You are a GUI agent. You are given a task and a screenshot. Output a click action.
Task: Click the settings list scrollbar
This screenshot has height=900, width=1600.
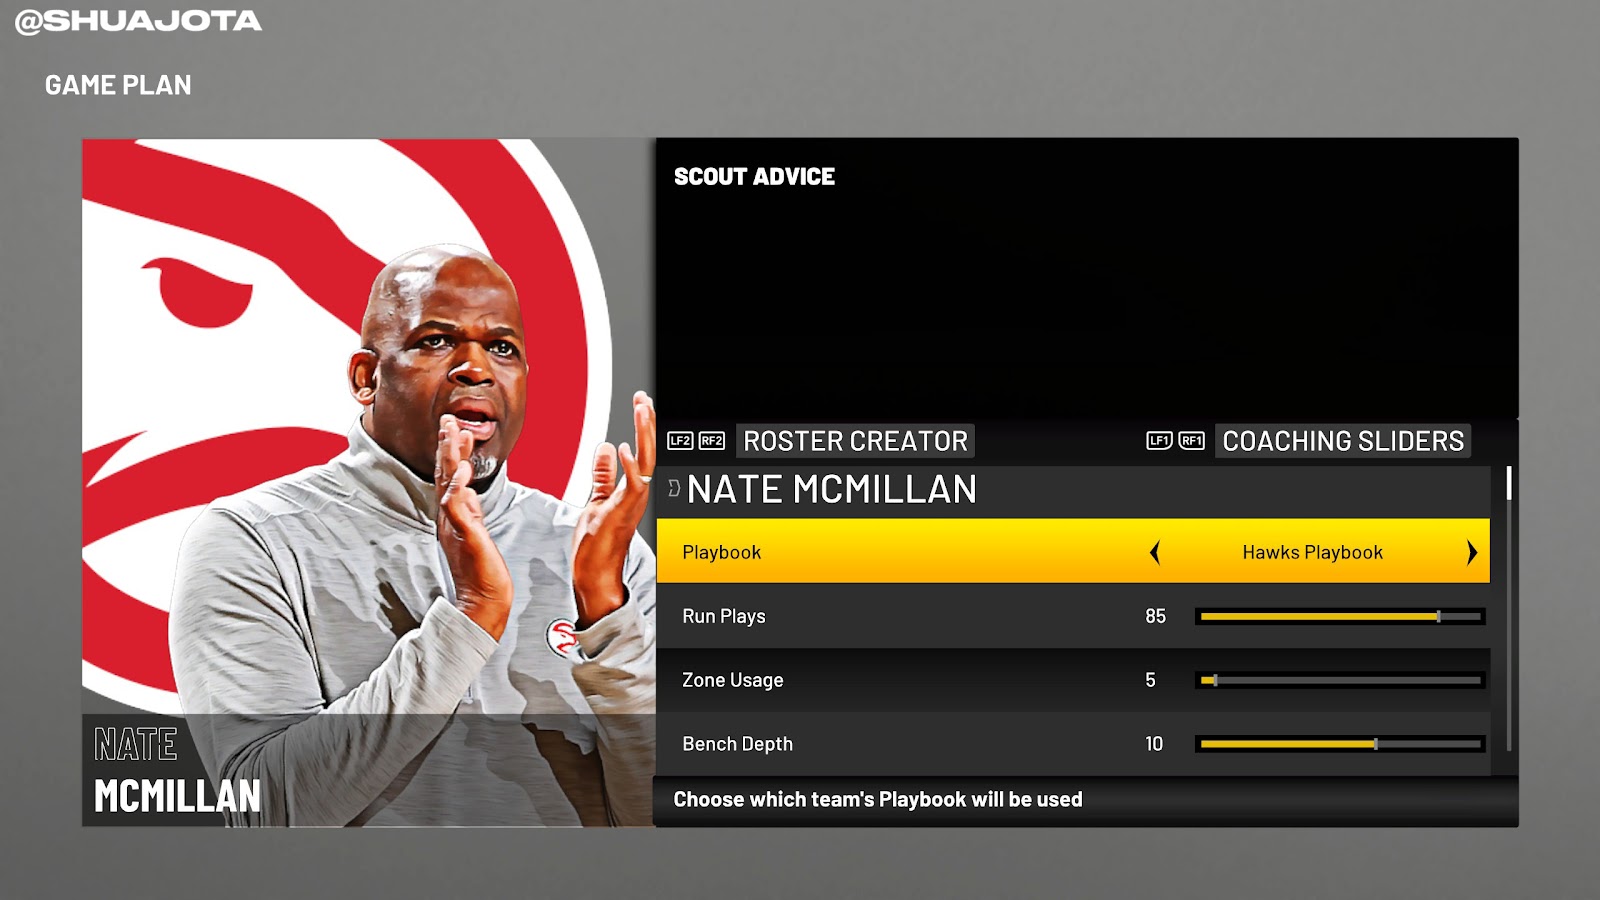(1509, 610)
